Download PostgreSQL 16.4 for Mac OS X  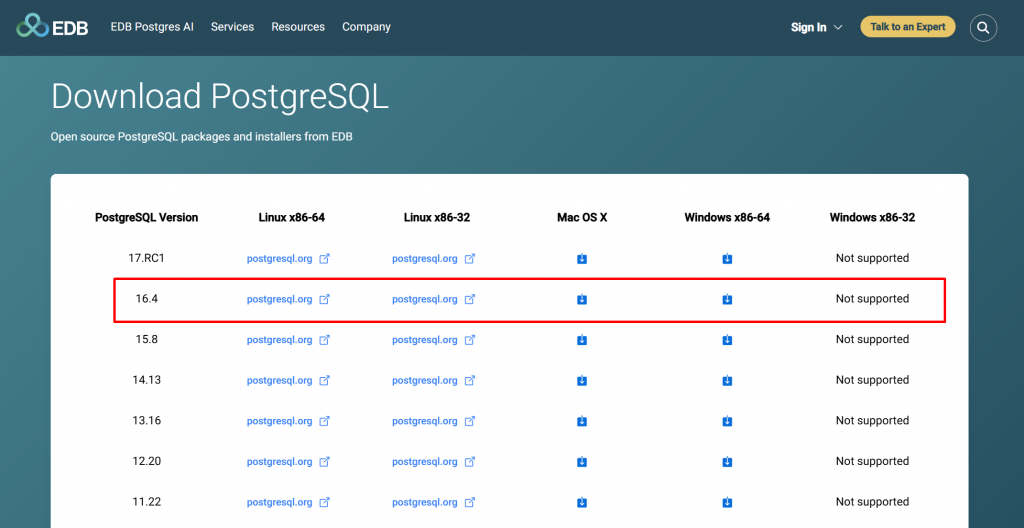[x=582, y=299]
